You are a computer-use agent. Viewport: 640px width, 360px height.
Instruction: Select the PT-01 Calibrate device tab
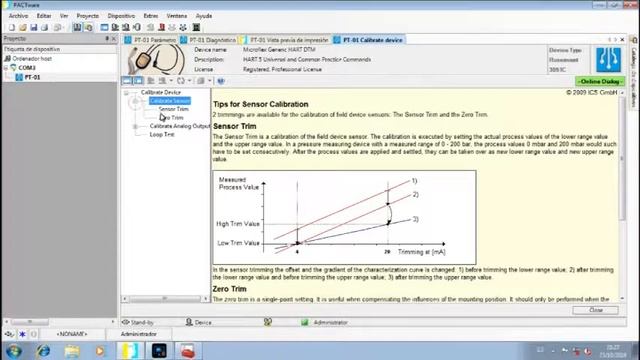click(x=369, y=40)
